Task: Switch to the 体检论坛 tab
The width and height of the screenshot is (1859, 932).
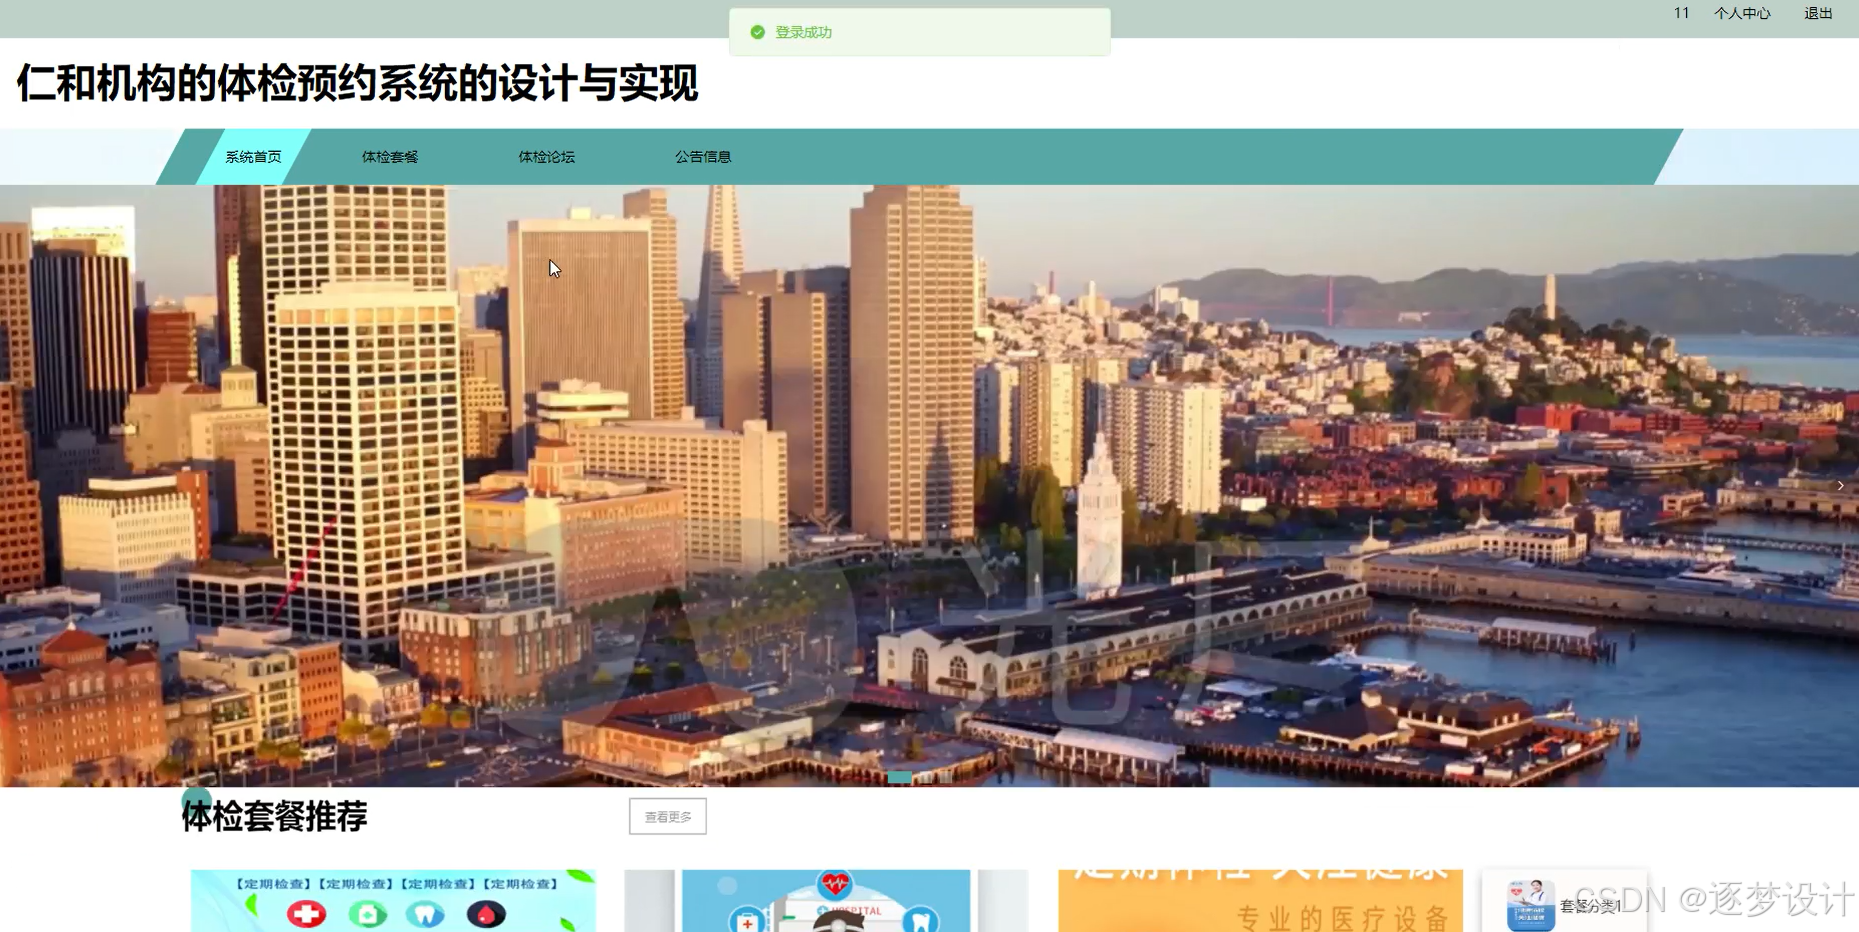Action: 546,156
